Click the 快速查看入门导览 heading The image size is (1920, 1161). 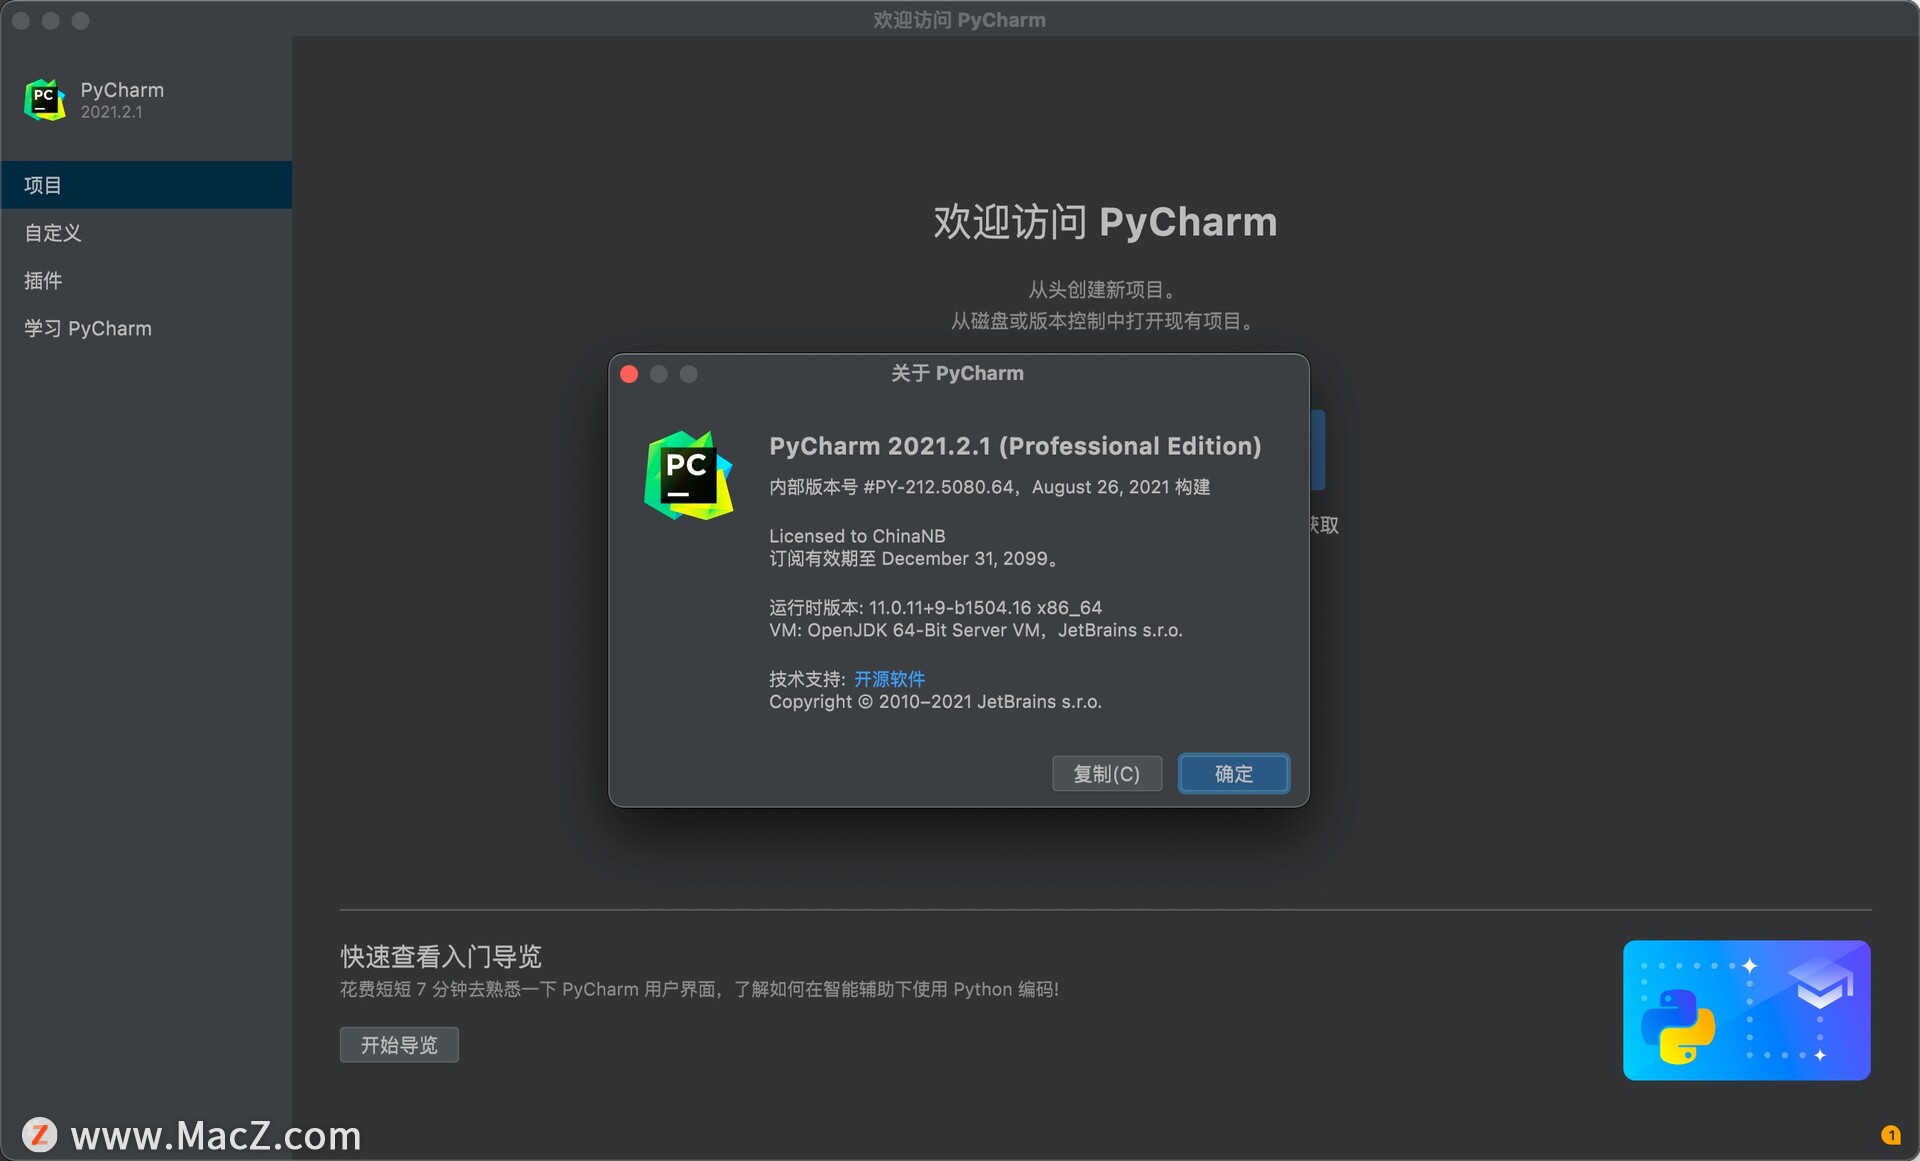pos(441,957)
